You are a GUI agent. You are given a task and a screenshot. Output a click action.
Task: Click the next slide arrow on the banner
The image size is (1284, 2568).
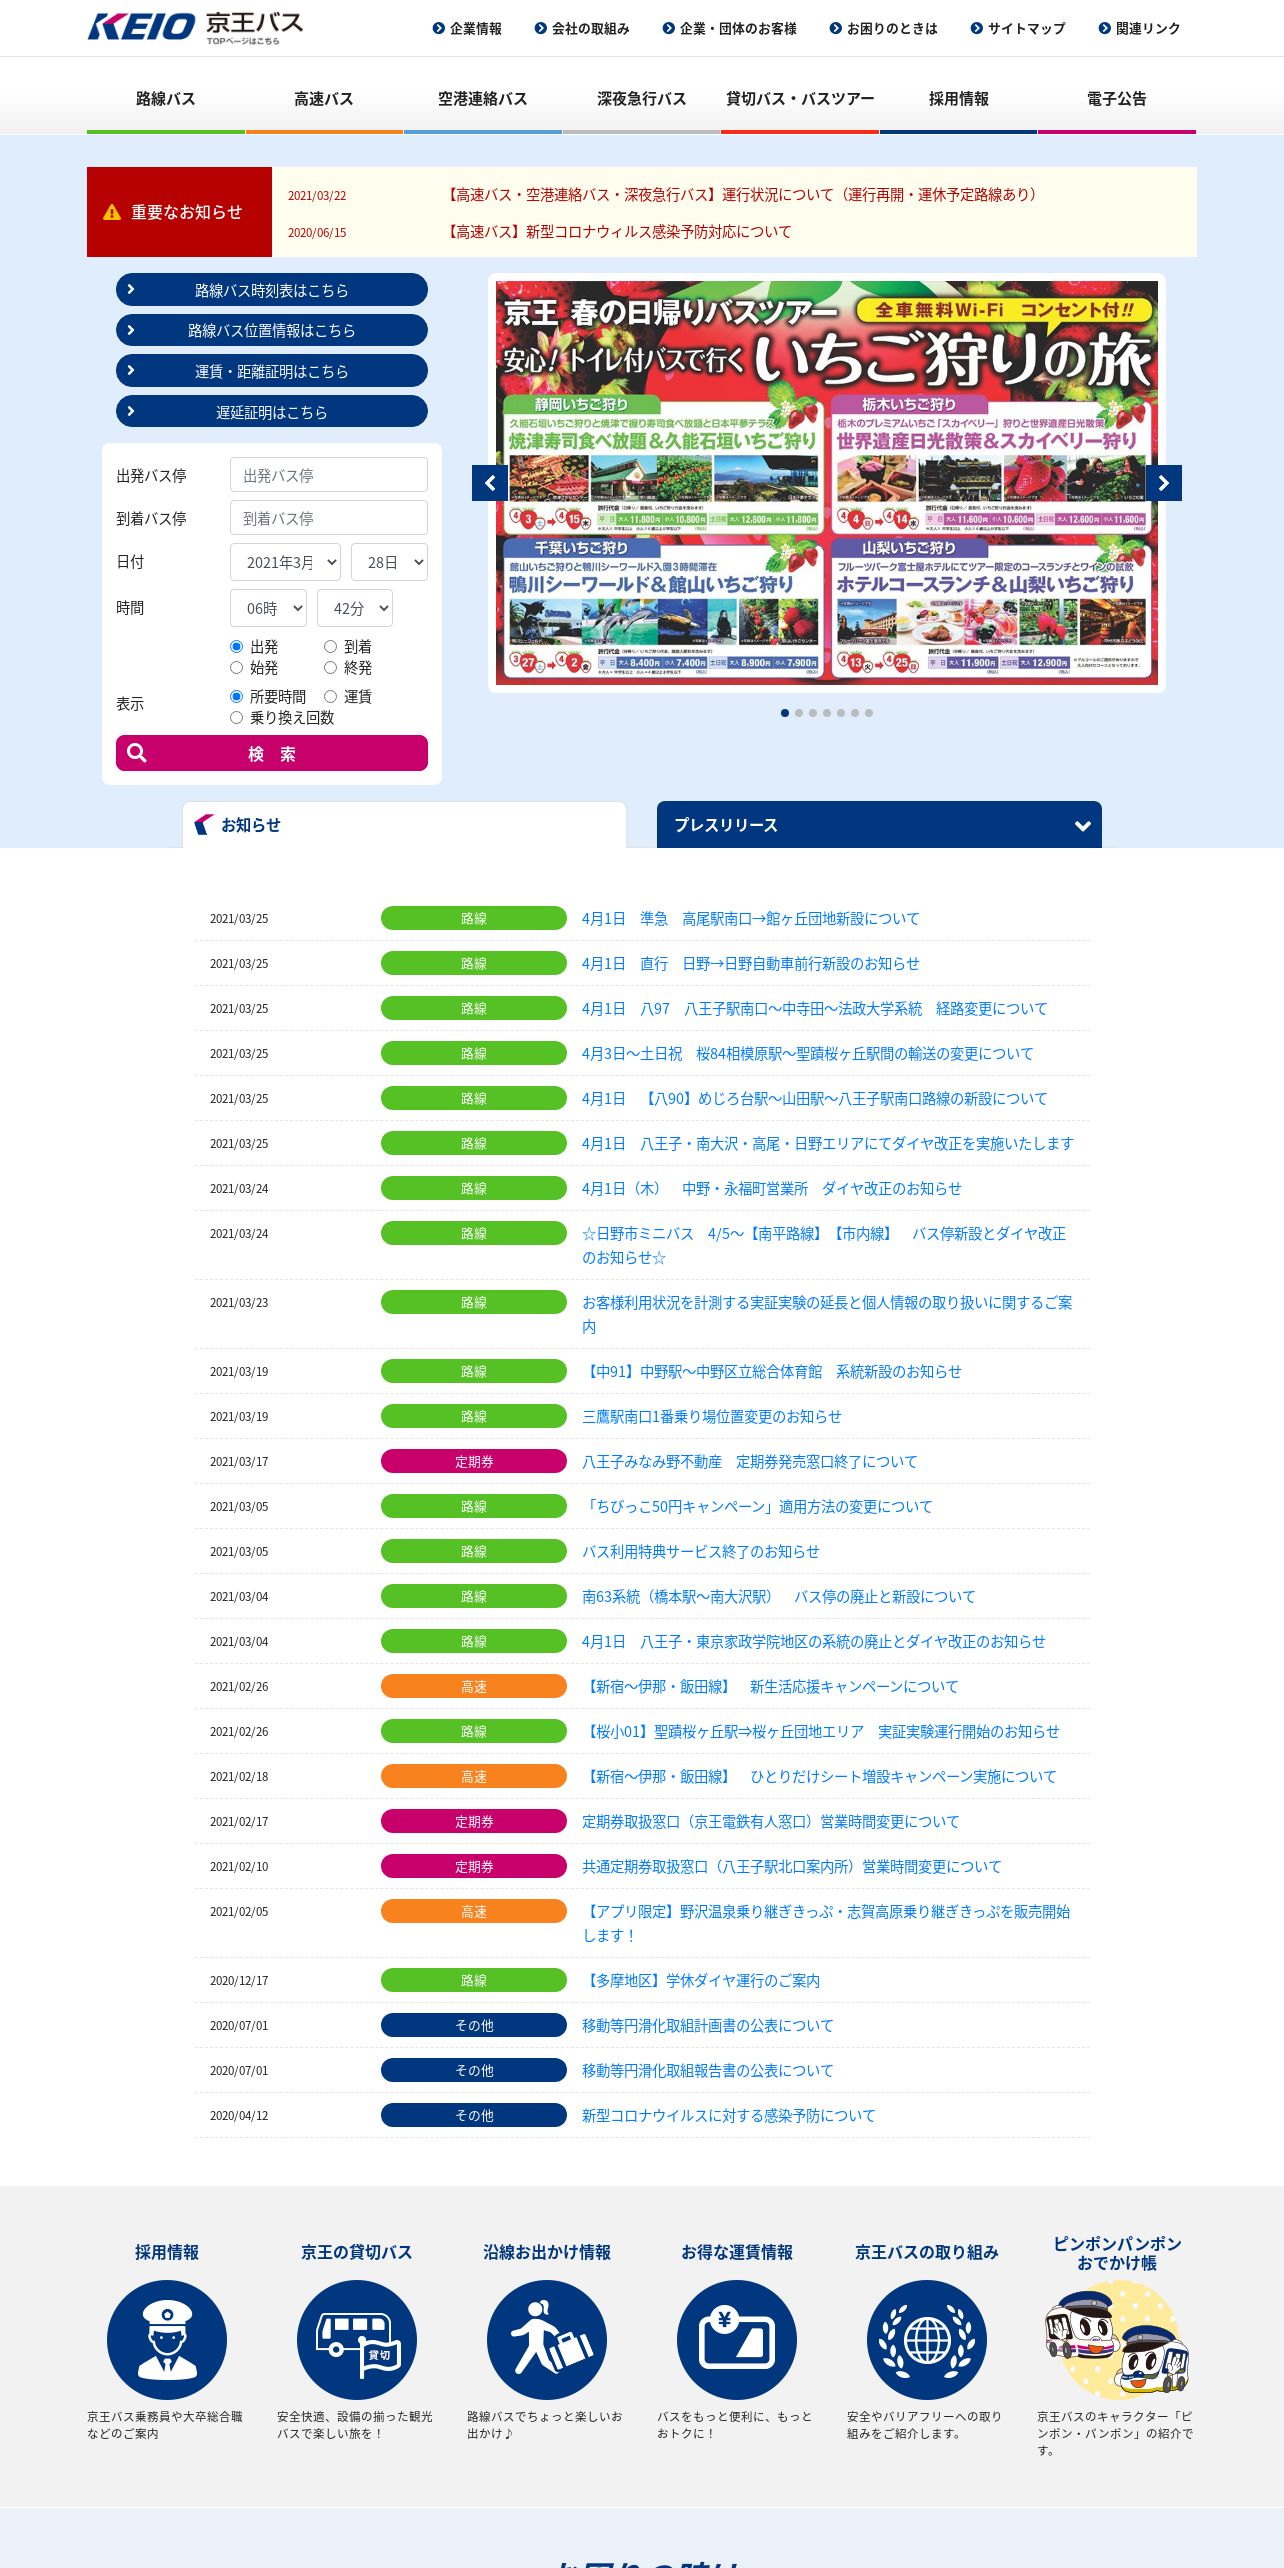pyautogui.click(x=1164, y=483)
